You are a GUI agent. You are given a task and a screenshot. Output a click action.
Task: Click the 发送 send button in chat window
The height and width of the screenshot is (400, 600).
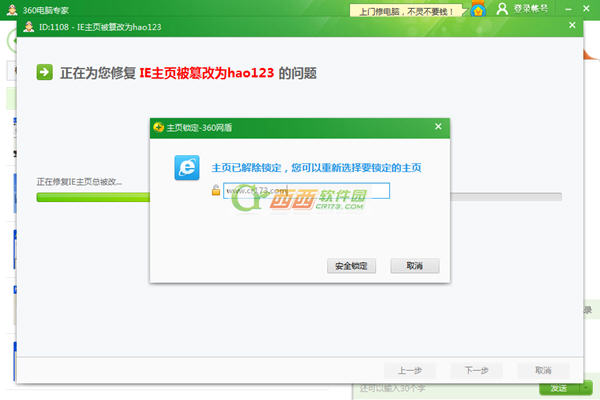559,389
